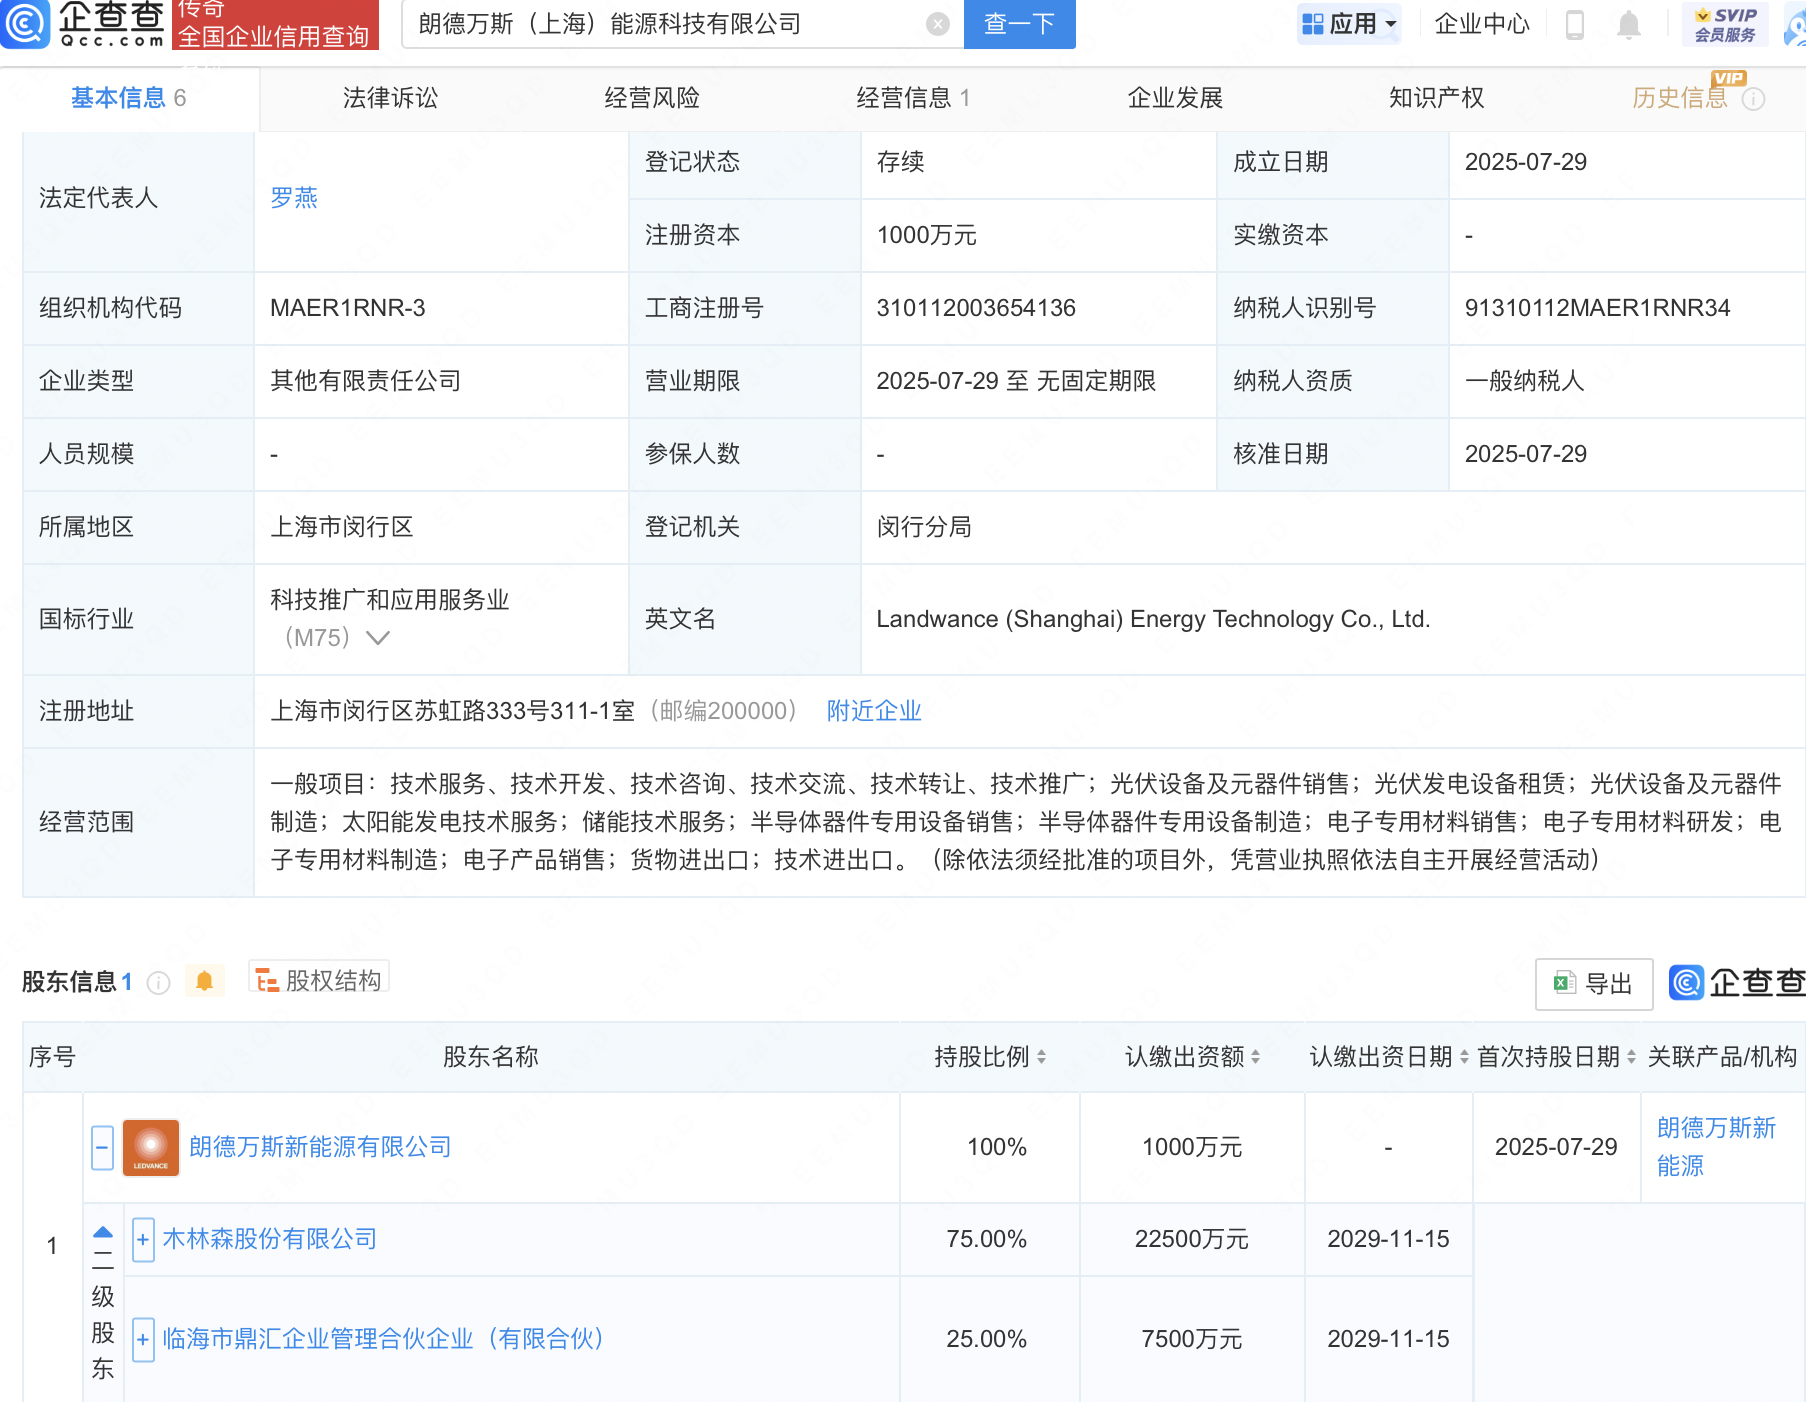Screen dimensions: 1806x1402
Task: Expand the 国标行业 M75 chevron
Action: tap(378, 637)
